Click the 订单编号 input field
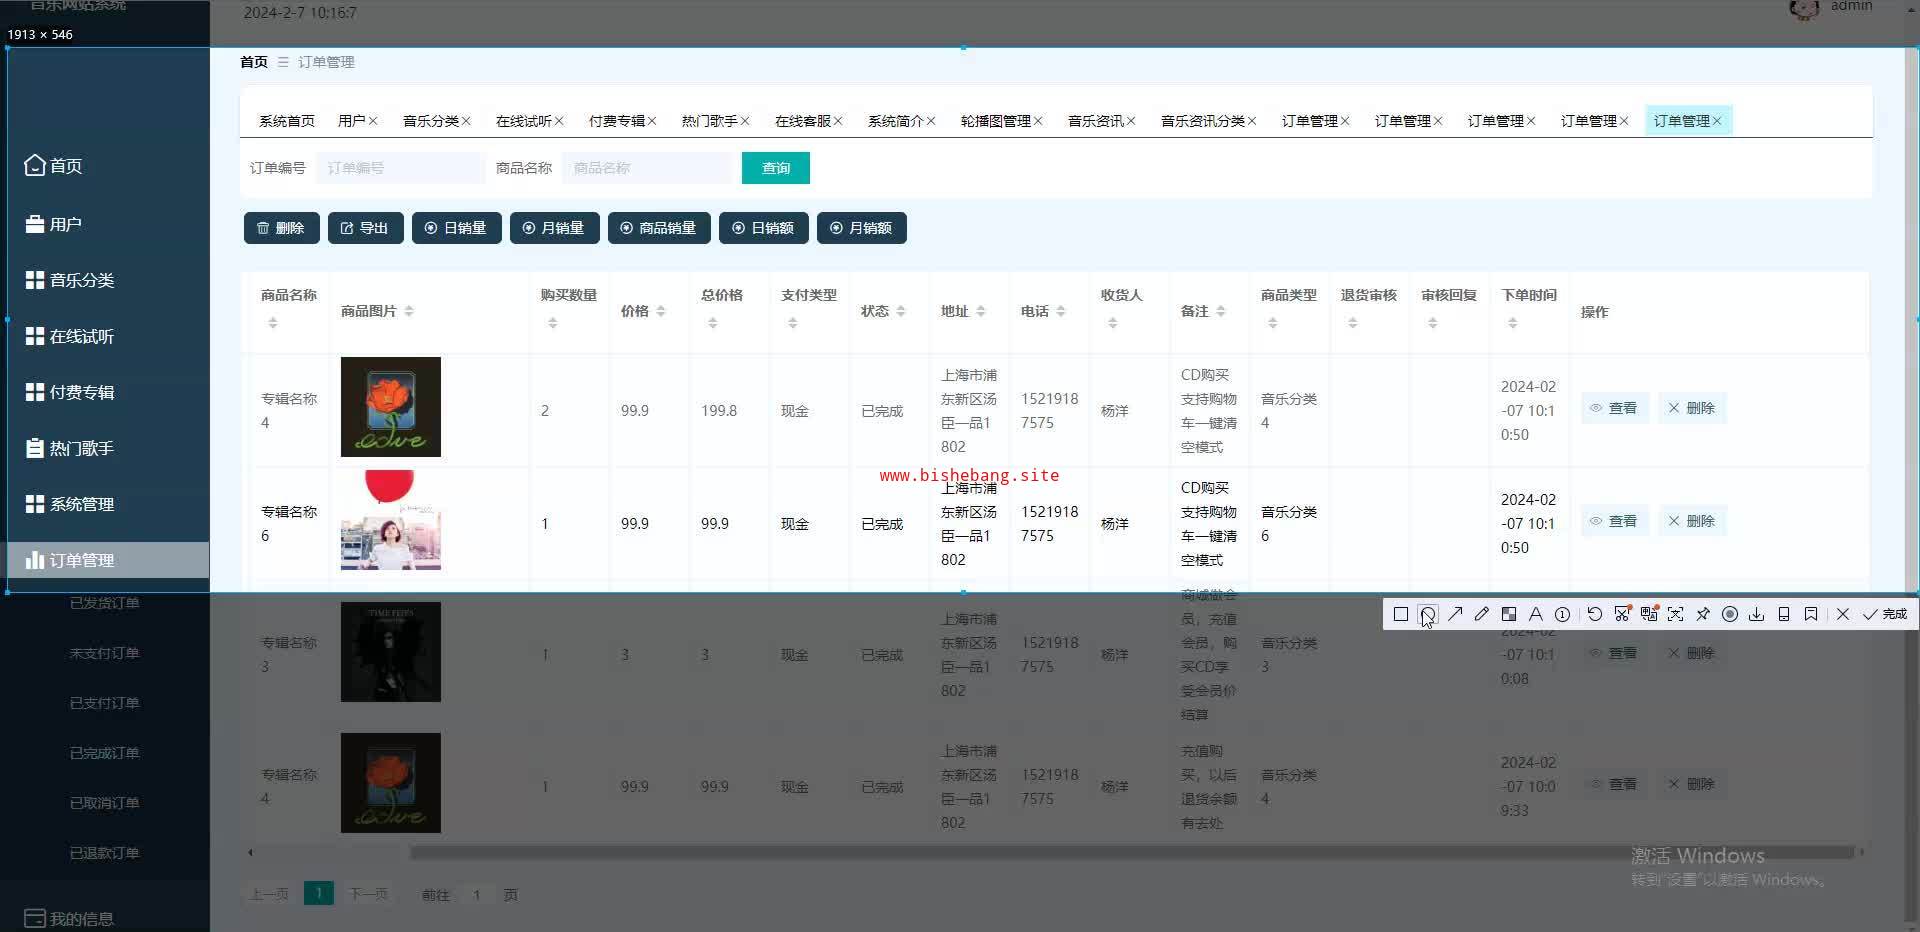The width and height of the screenshot is (1920, 932). [x=400, y=168]
